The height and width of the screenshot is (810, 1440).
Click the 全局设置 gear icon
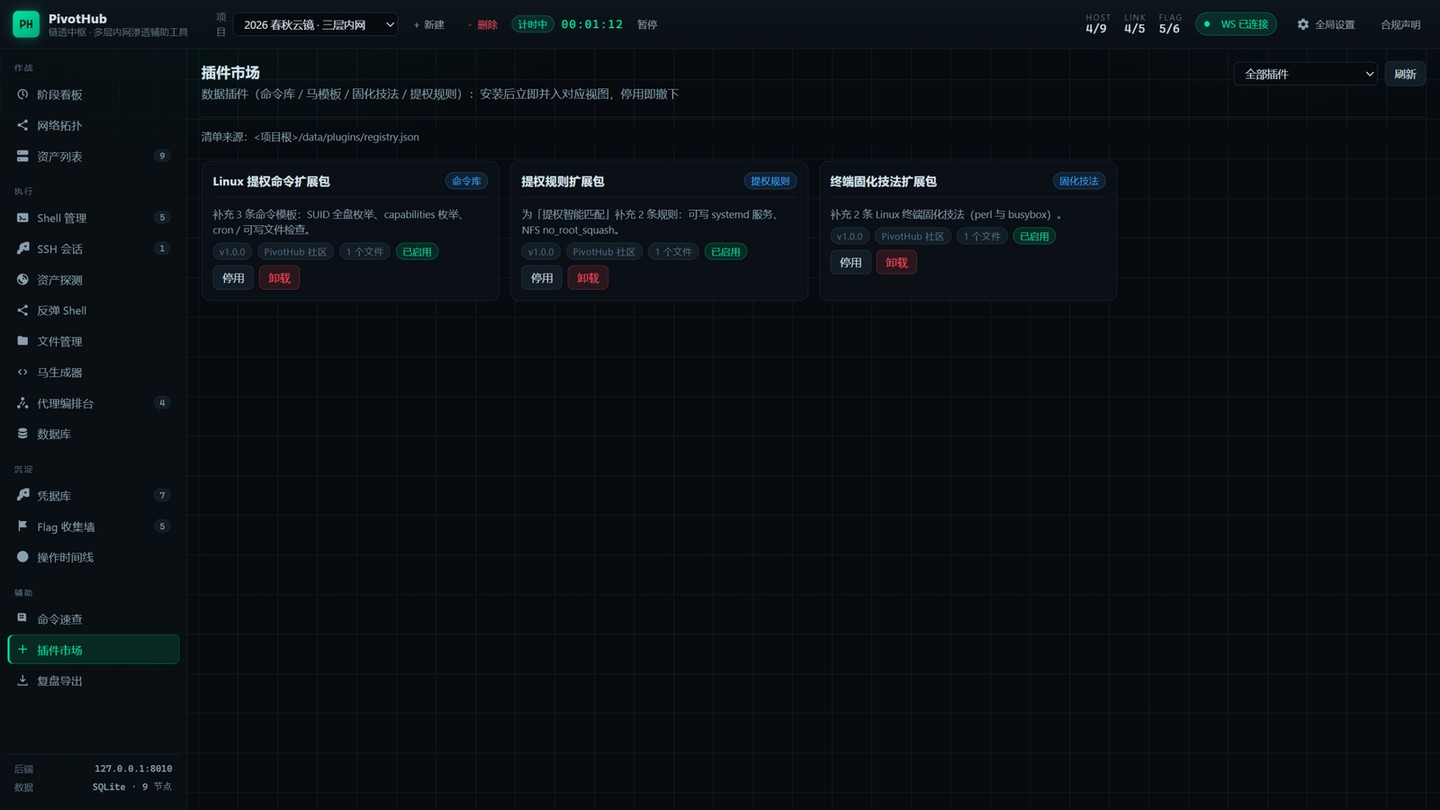pyautogui.click(x=1303, y=24)
